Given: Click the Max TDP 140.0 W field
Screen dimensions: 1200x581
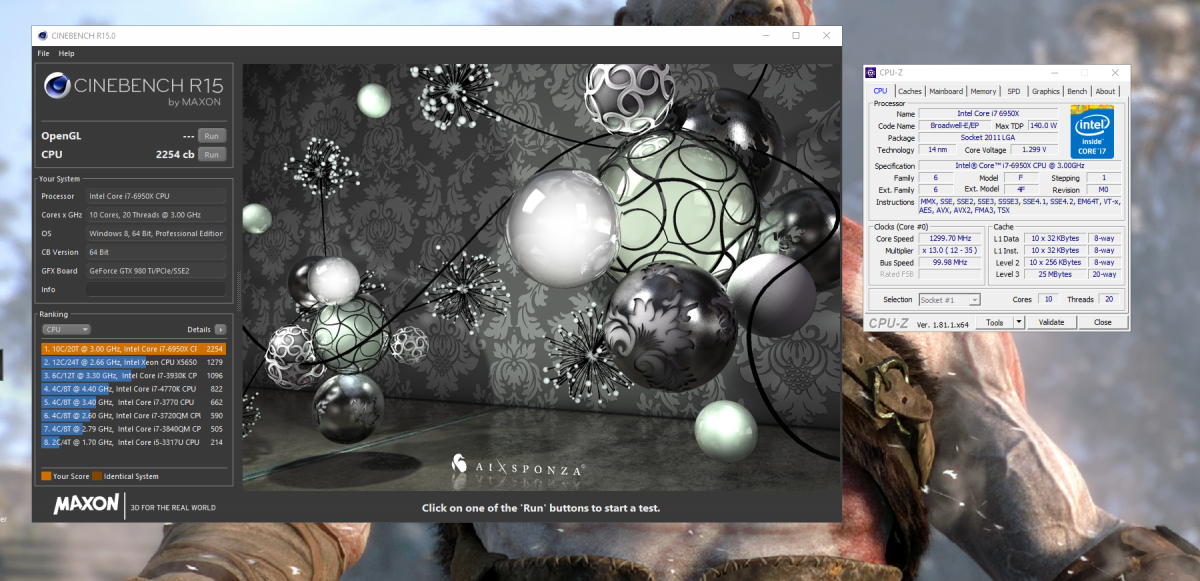Looking at the screenshot, I should 1042,126.
